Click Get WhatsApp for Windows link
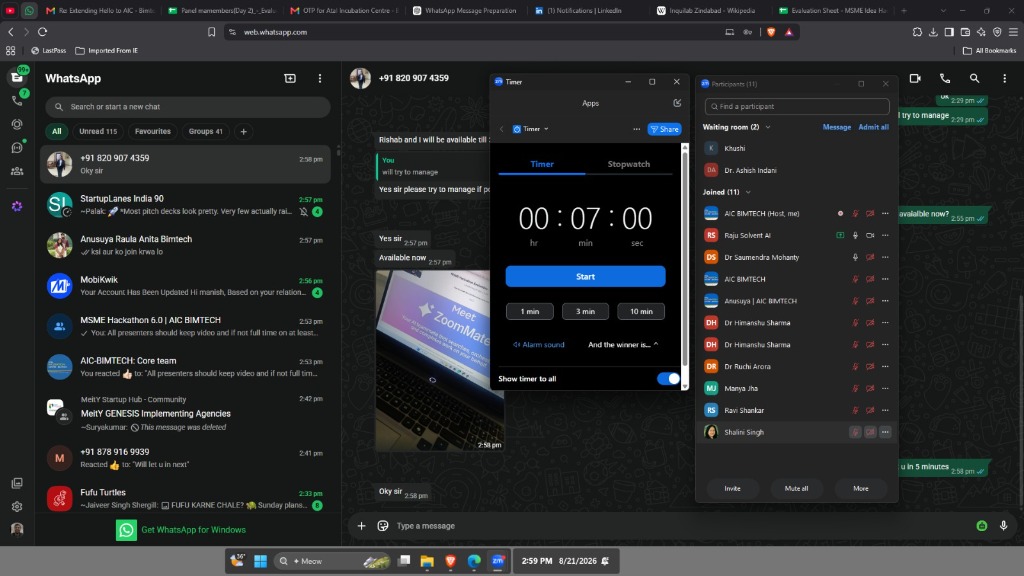This screenshot has width=1024, height=576. click(x=181, y=530)
